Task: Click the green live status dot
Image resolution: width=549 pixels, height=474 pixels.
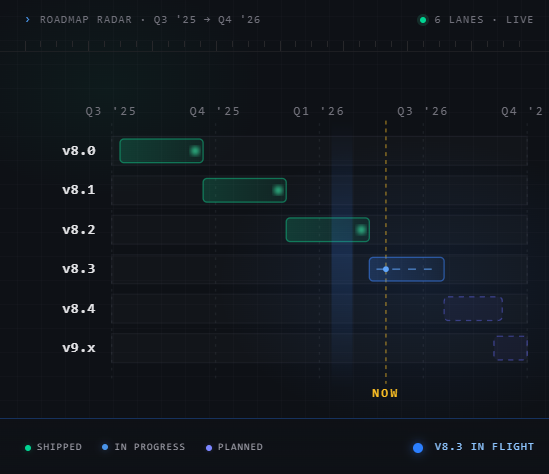Action: pyautogui.click(x=423, y=20)
